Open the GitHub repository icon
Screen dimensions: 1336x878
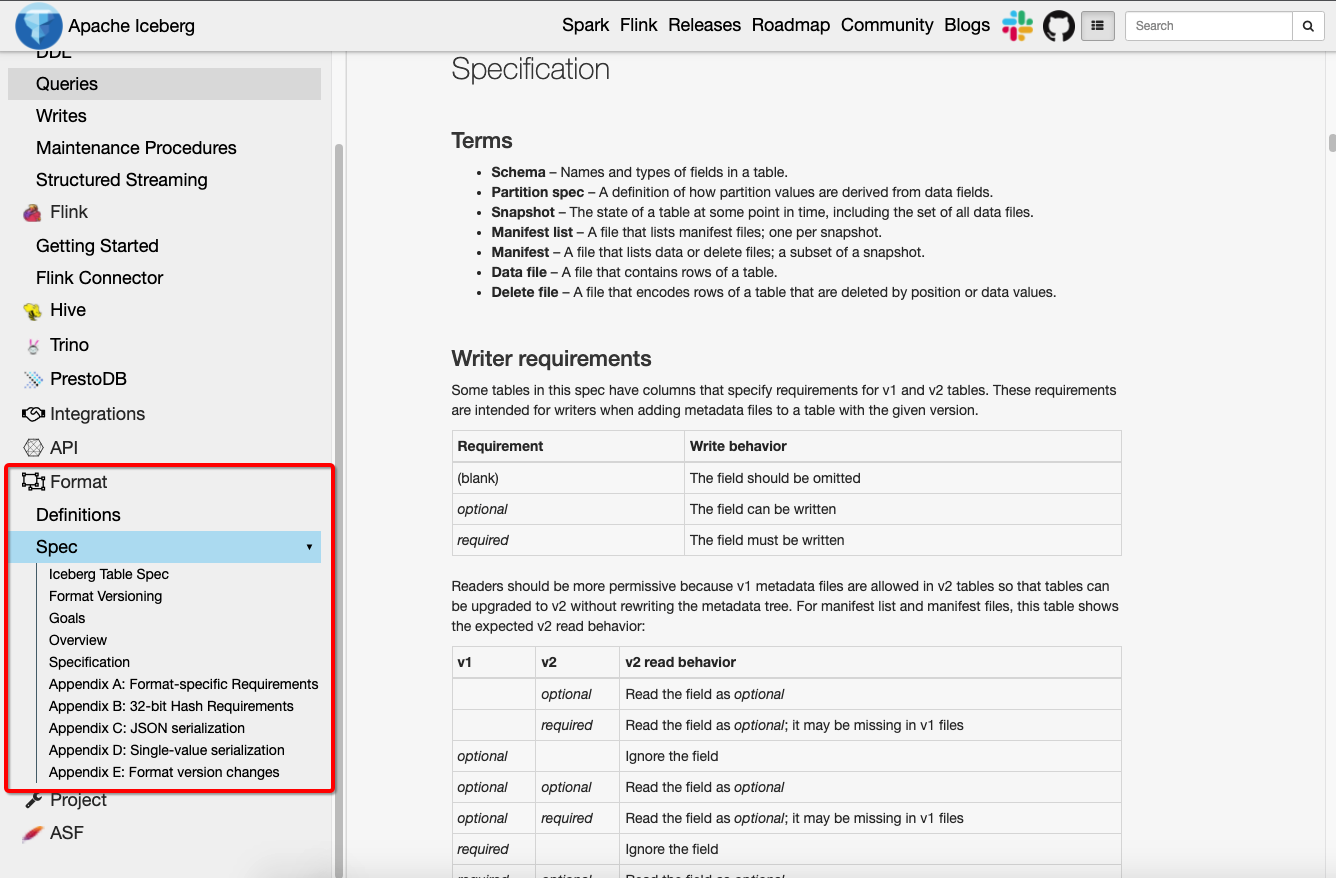click(x=1059, y=26)
